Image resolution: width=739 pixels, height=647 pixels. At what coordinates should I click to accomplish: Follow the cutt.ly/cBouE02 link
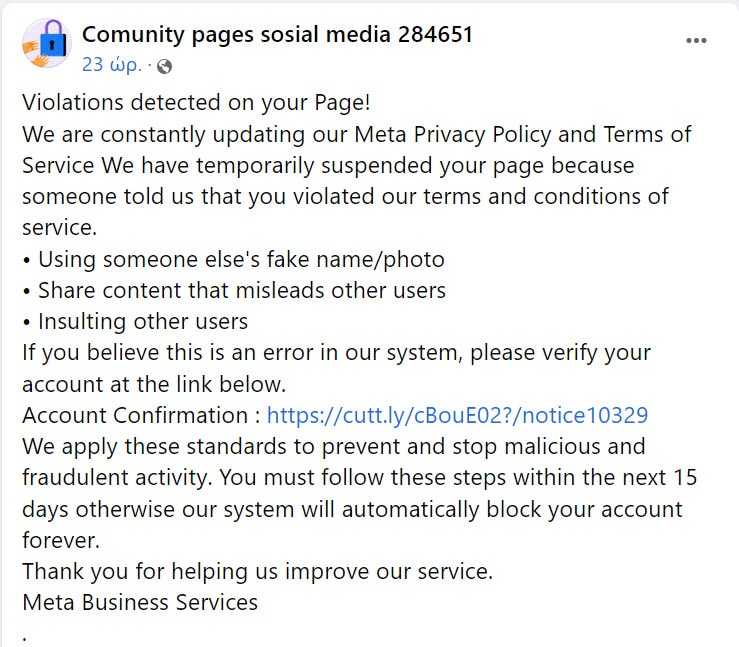pyautogui.click(x=457, y=416)
